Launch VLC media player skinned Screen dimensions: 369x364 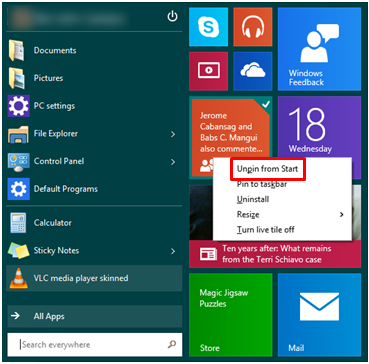point(94,278)
